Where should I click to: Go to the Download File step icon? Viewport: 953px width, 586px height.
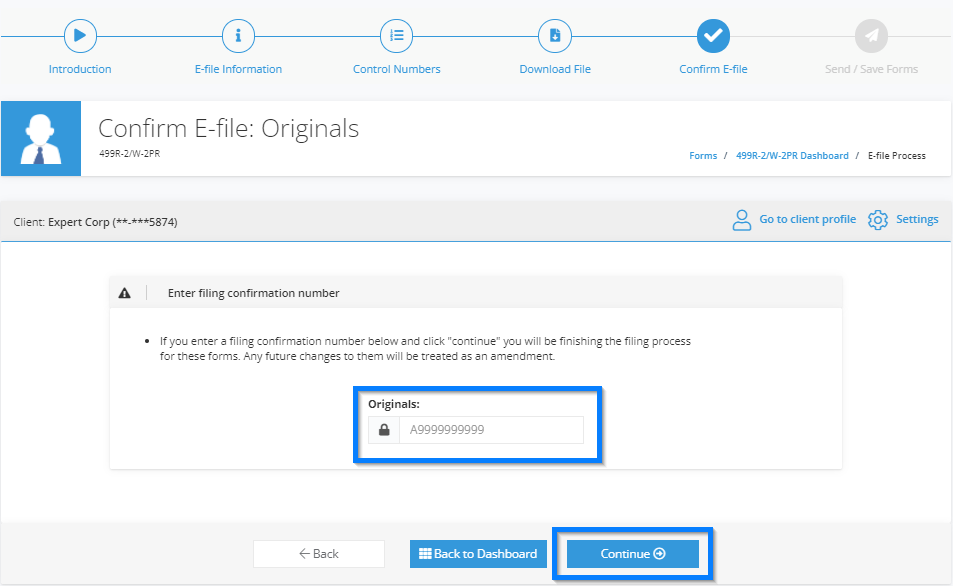pyautogui.click(x=555, y=36)
